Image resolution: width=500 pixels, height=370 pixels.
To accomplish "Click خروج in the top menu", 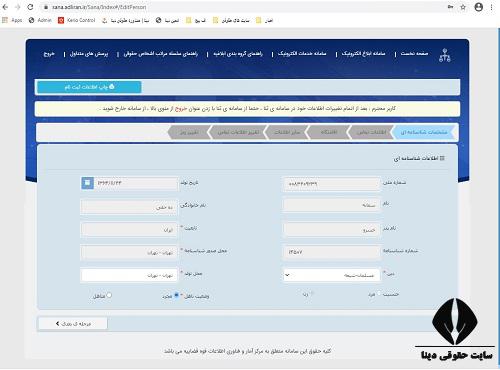I will pyautogui.click(x=49, y=54).
